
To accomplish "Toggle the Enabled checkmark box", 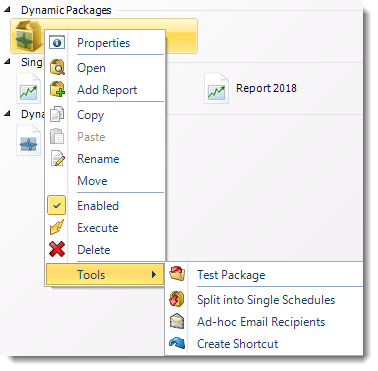I will point(57,205).
